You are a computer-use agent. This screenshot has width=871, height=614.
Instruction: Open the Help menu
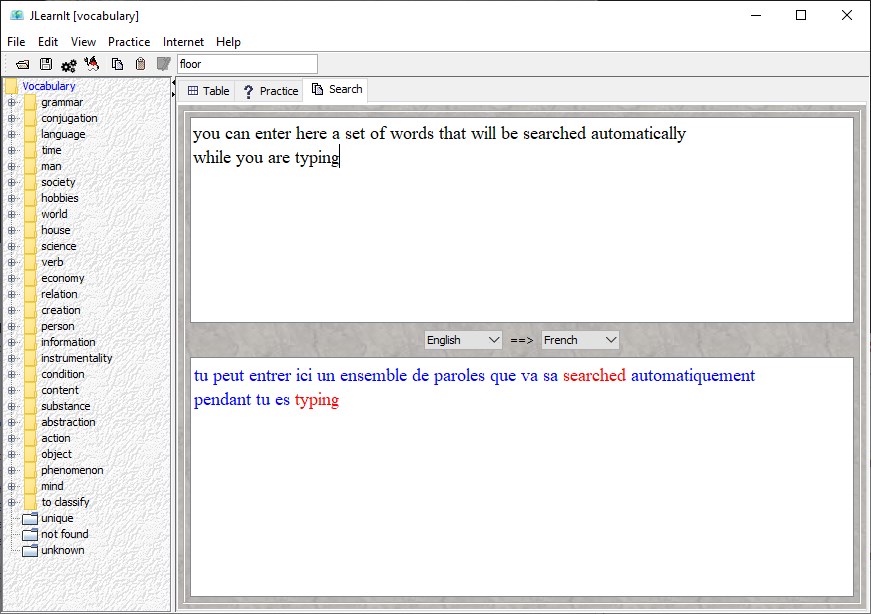[228, 42]
